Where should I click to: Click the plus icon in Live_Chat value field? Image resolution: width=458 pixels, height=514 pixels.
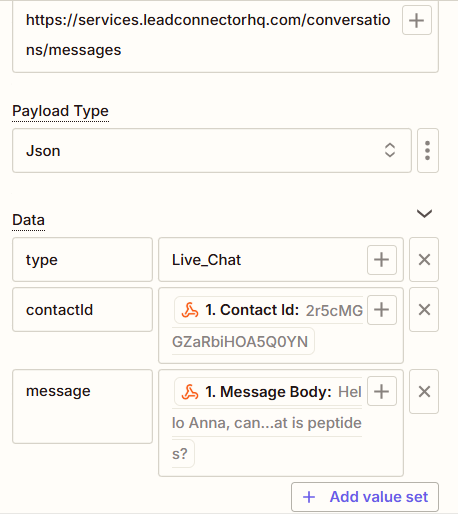pos(382,260)
